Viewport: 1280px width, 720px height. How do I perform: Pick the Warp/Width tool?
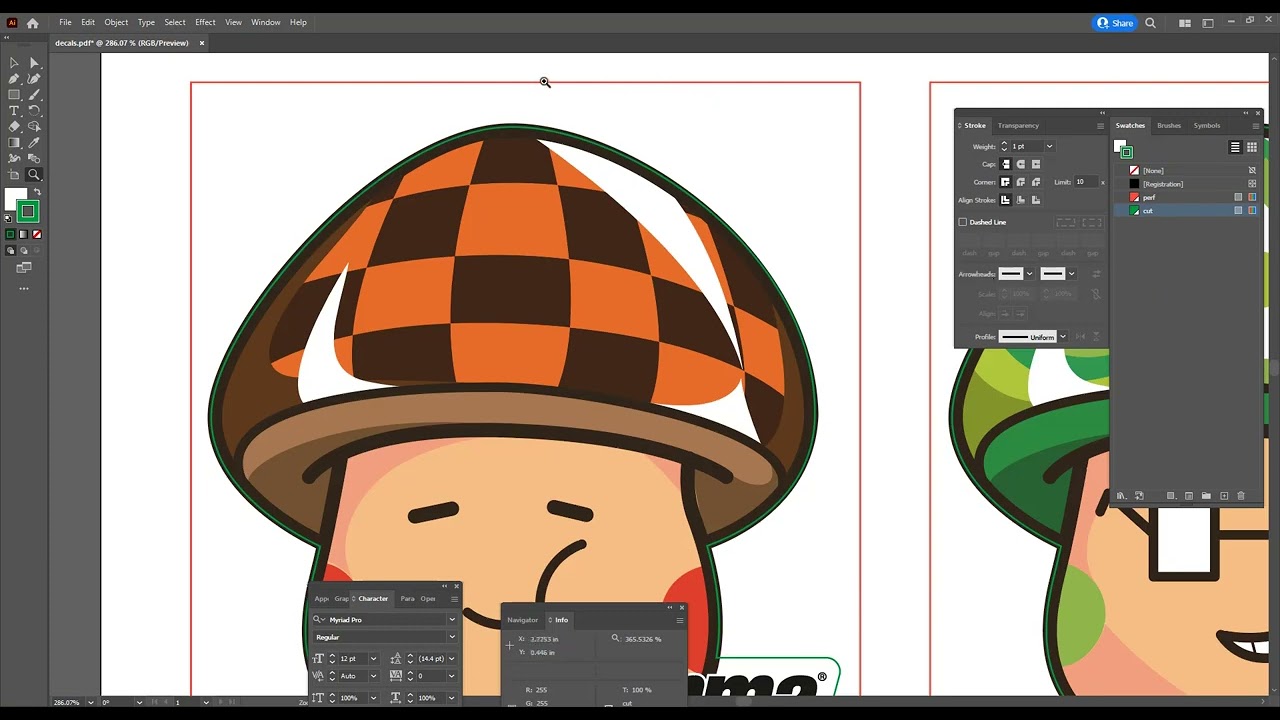[14, 159]
